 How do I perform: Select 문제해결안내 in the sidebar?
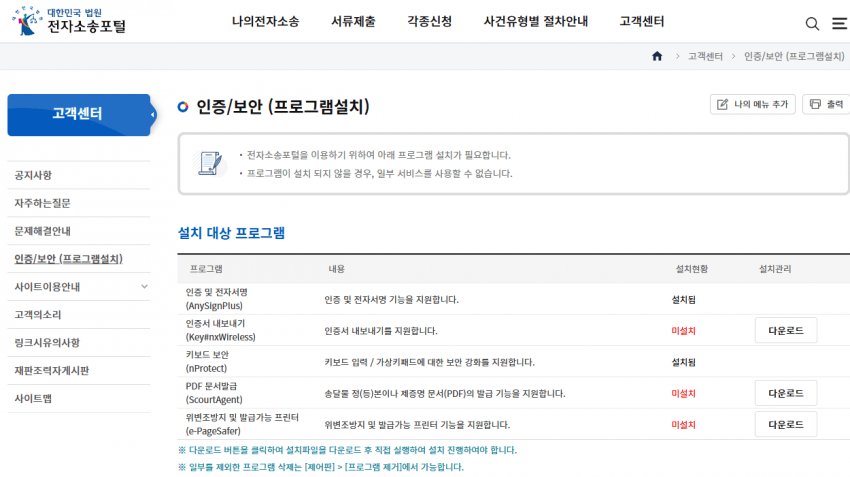(42, 231)
